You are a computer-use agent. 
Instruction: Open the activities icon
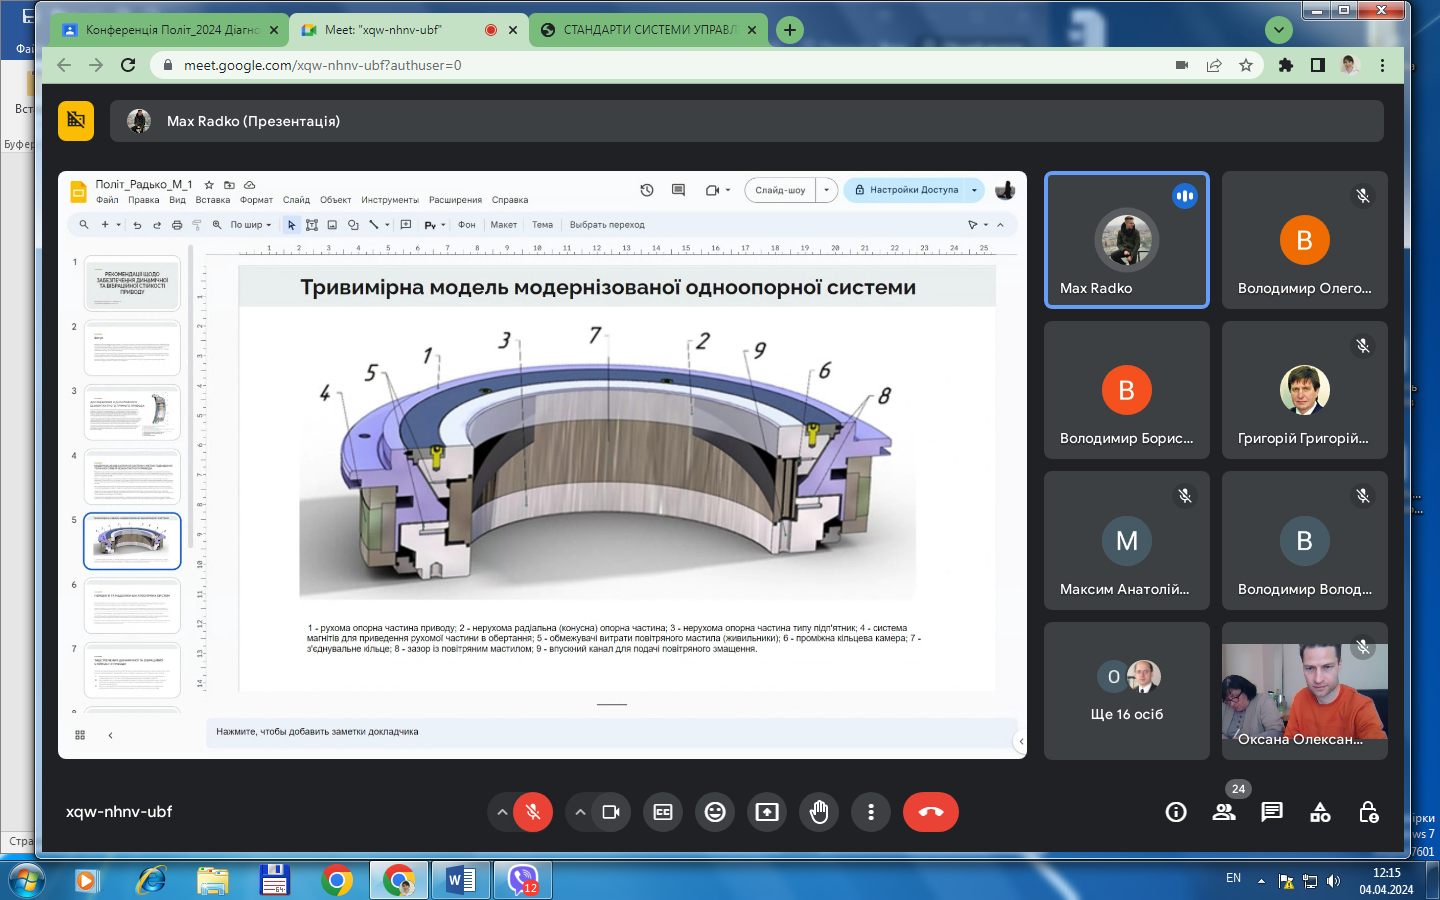coord(1320,812)
